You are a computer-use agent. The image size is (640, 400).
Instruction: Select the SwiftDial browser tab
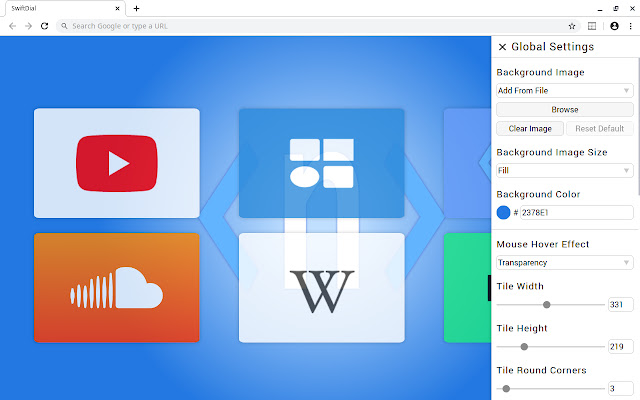coord(65,8)
